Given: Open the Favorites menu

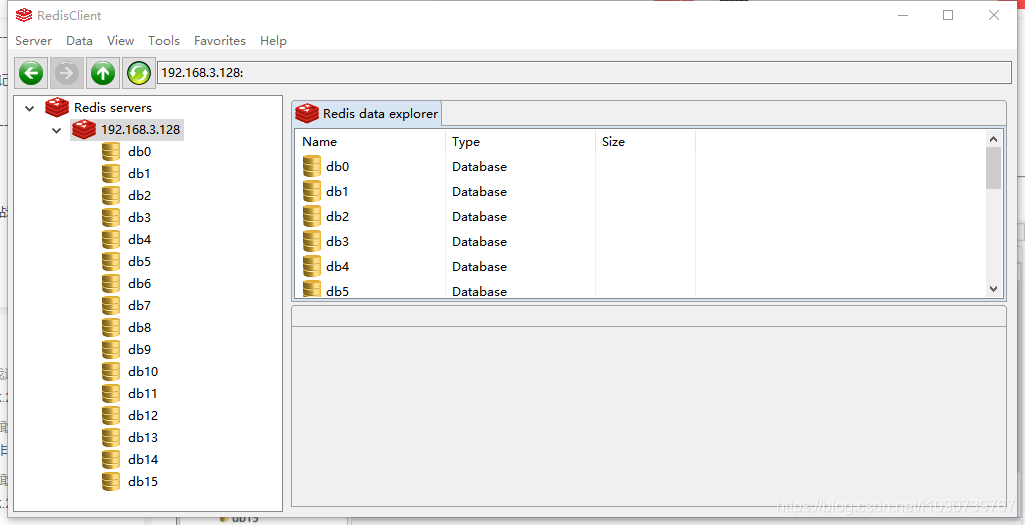Looking at the screenshot, I should coord(220,41).
